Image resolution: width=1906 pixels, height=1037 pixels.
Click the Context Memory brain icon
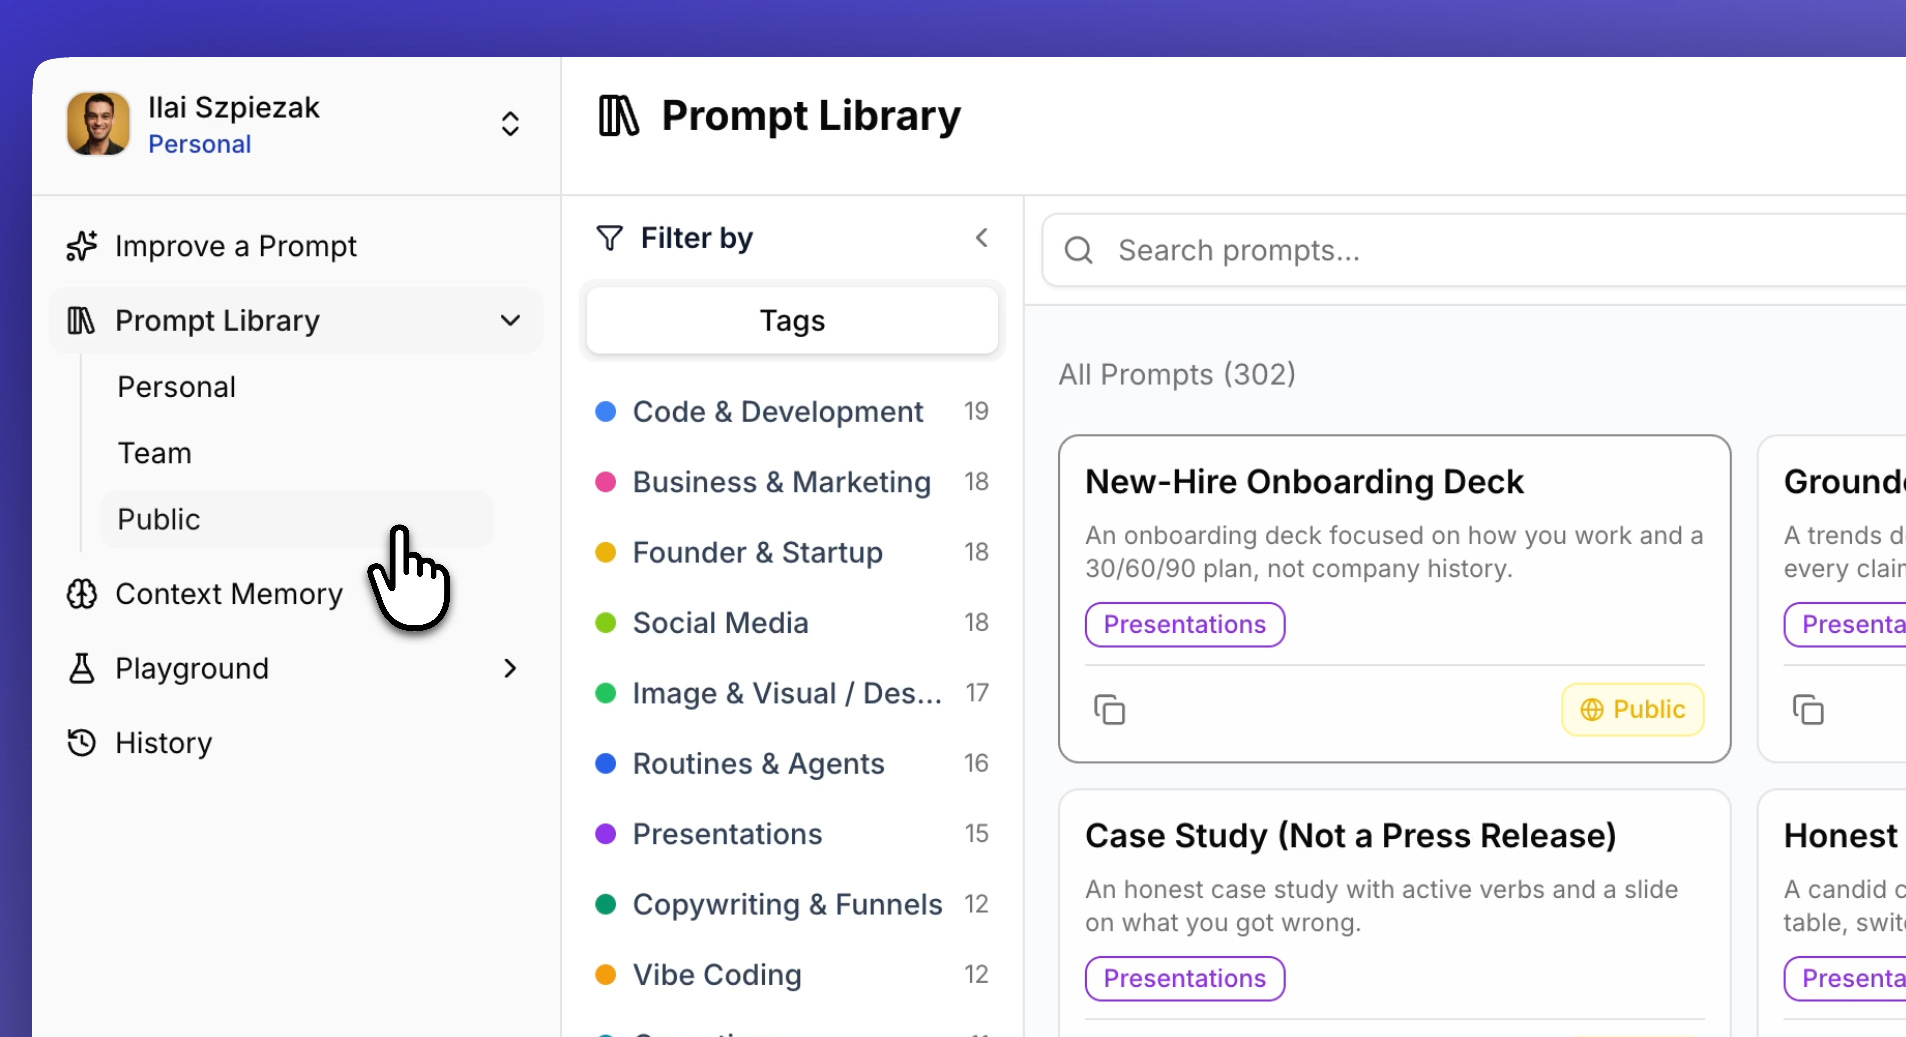(82, 594)
